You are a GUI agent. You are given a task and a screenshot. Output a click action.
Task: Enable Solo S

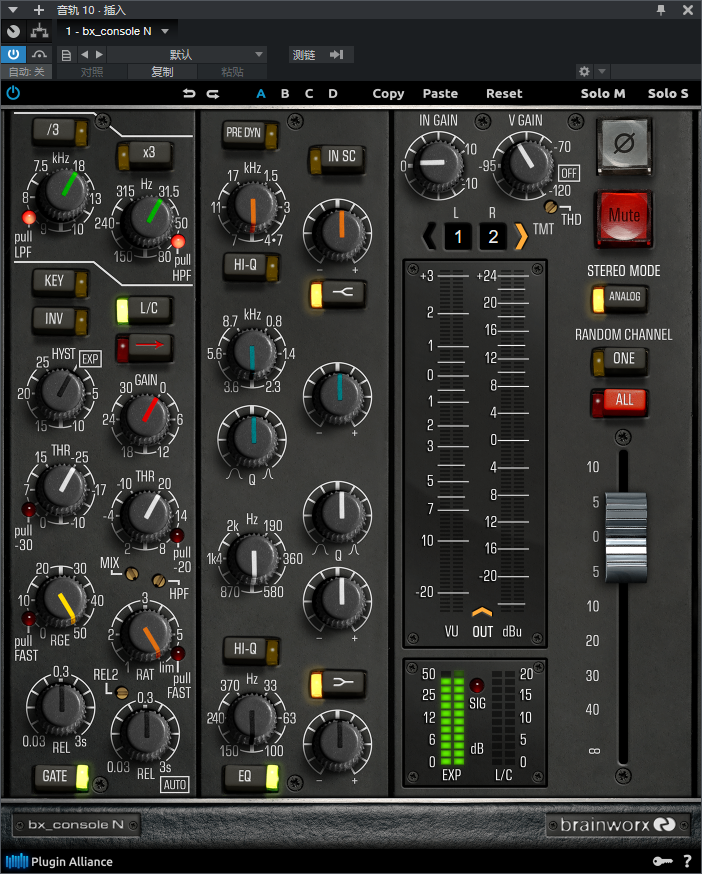(668, 94)
